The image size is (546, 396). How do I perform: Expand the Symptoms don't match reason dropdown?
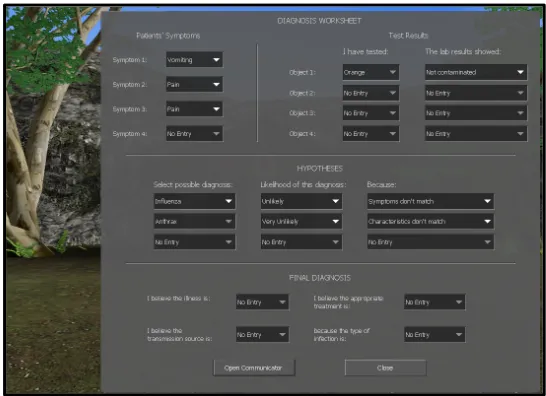(430, 201)
